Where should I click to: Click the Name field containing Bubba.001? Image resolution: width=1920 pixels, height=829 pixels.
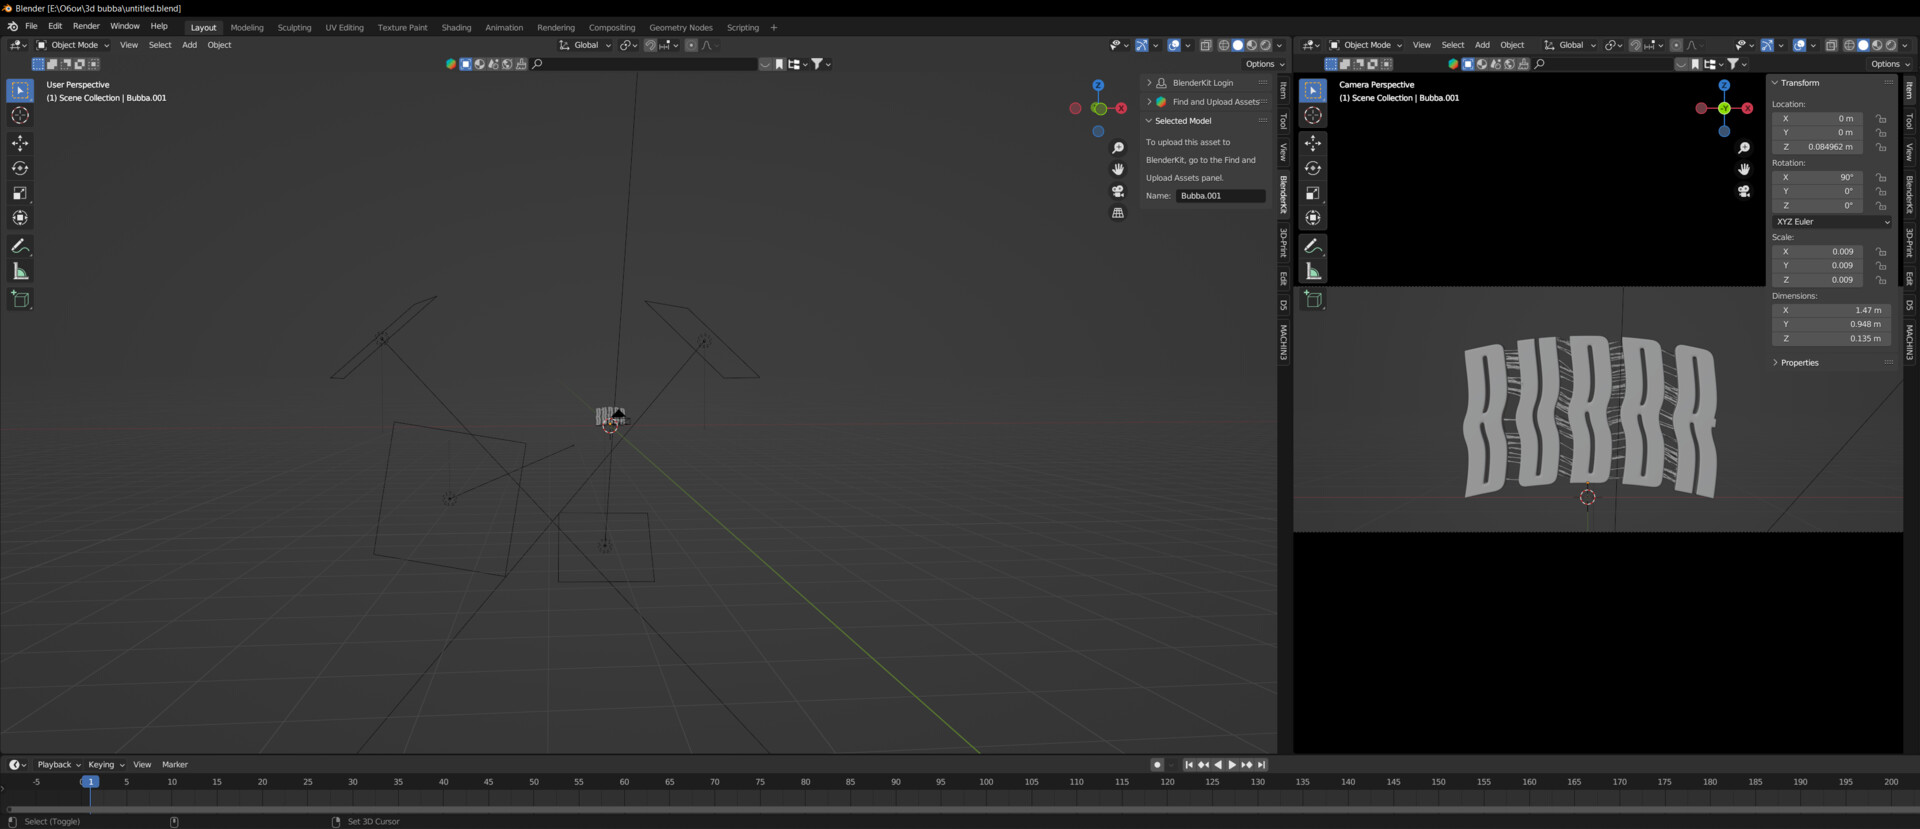pyautogui.click(x=1219, y=196)
